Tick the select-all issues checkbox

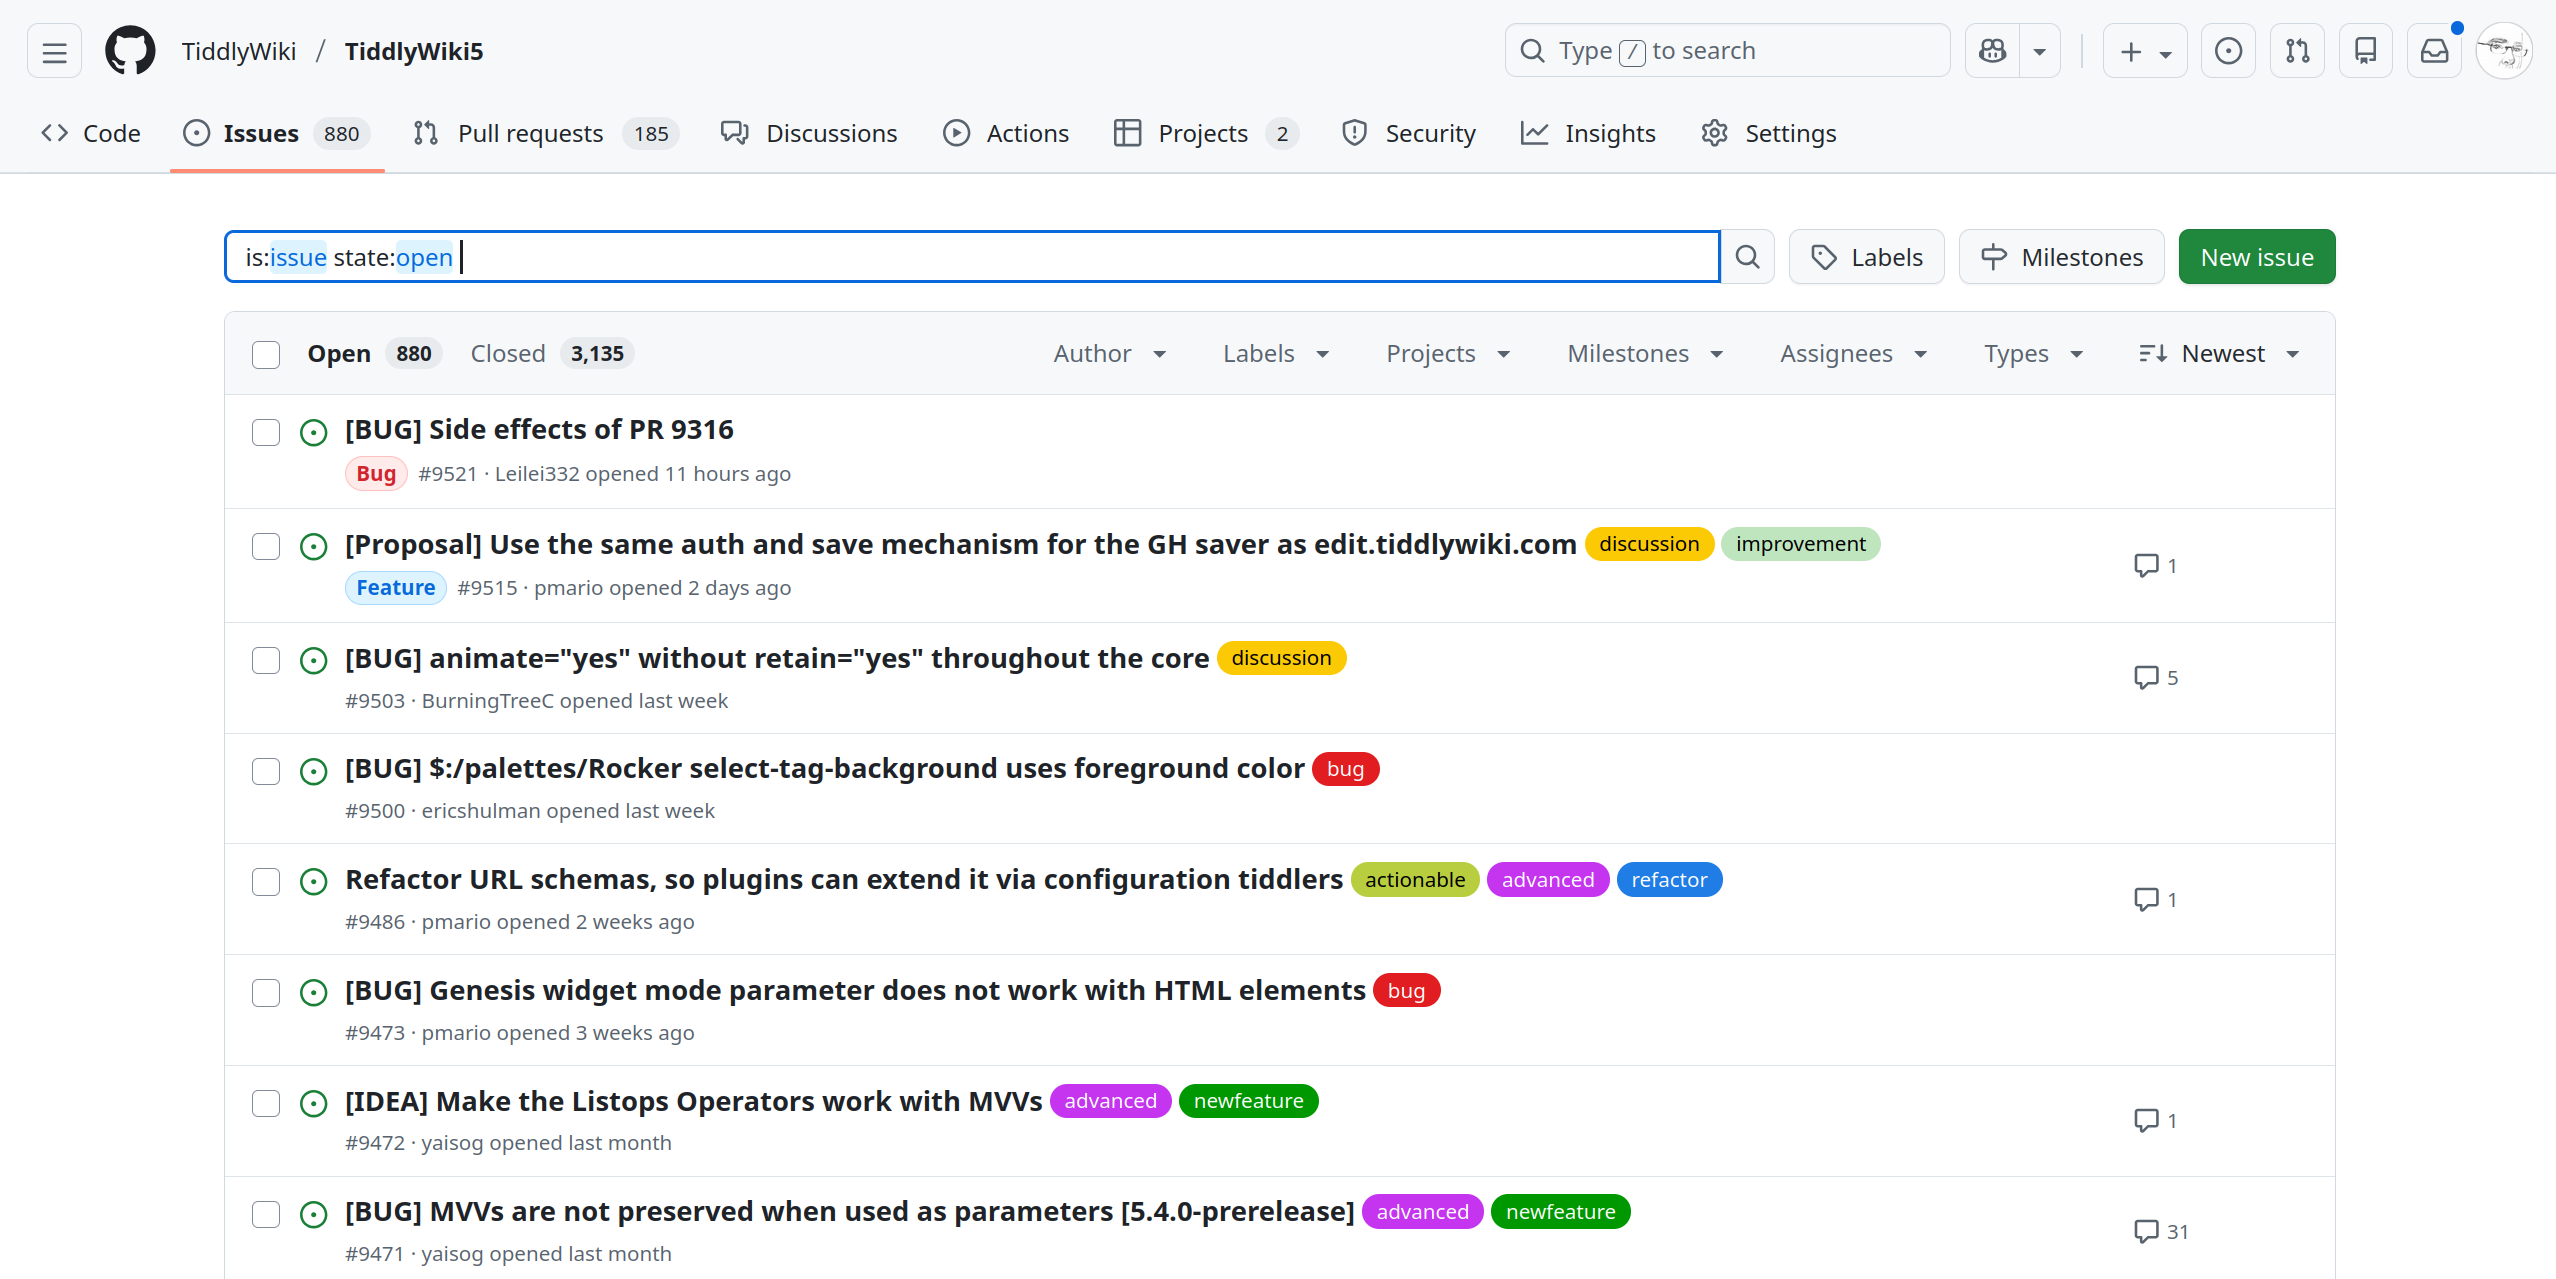[x=266, y=354]
